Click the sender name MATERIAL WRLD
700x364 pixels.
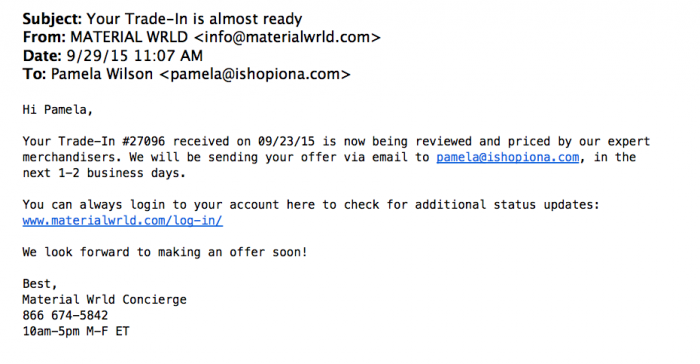(129, 37)
